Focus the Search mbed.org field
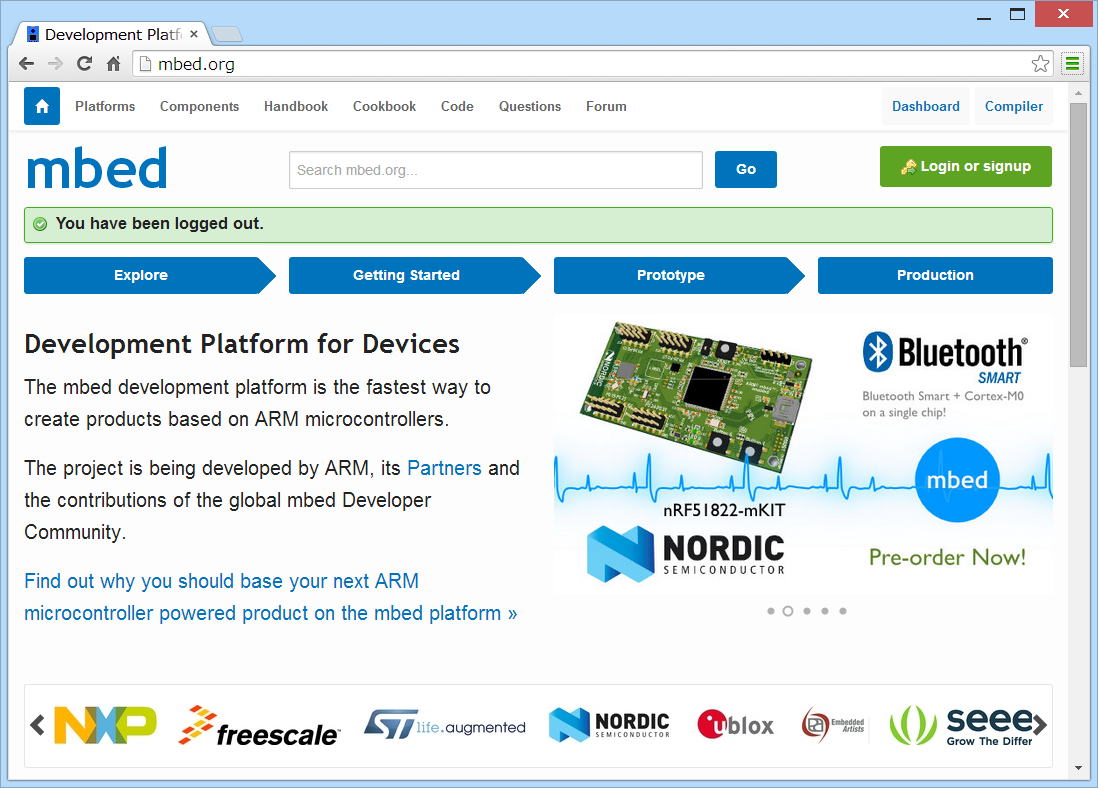This screenshot has width=1098, height=788. click(496, 170)
